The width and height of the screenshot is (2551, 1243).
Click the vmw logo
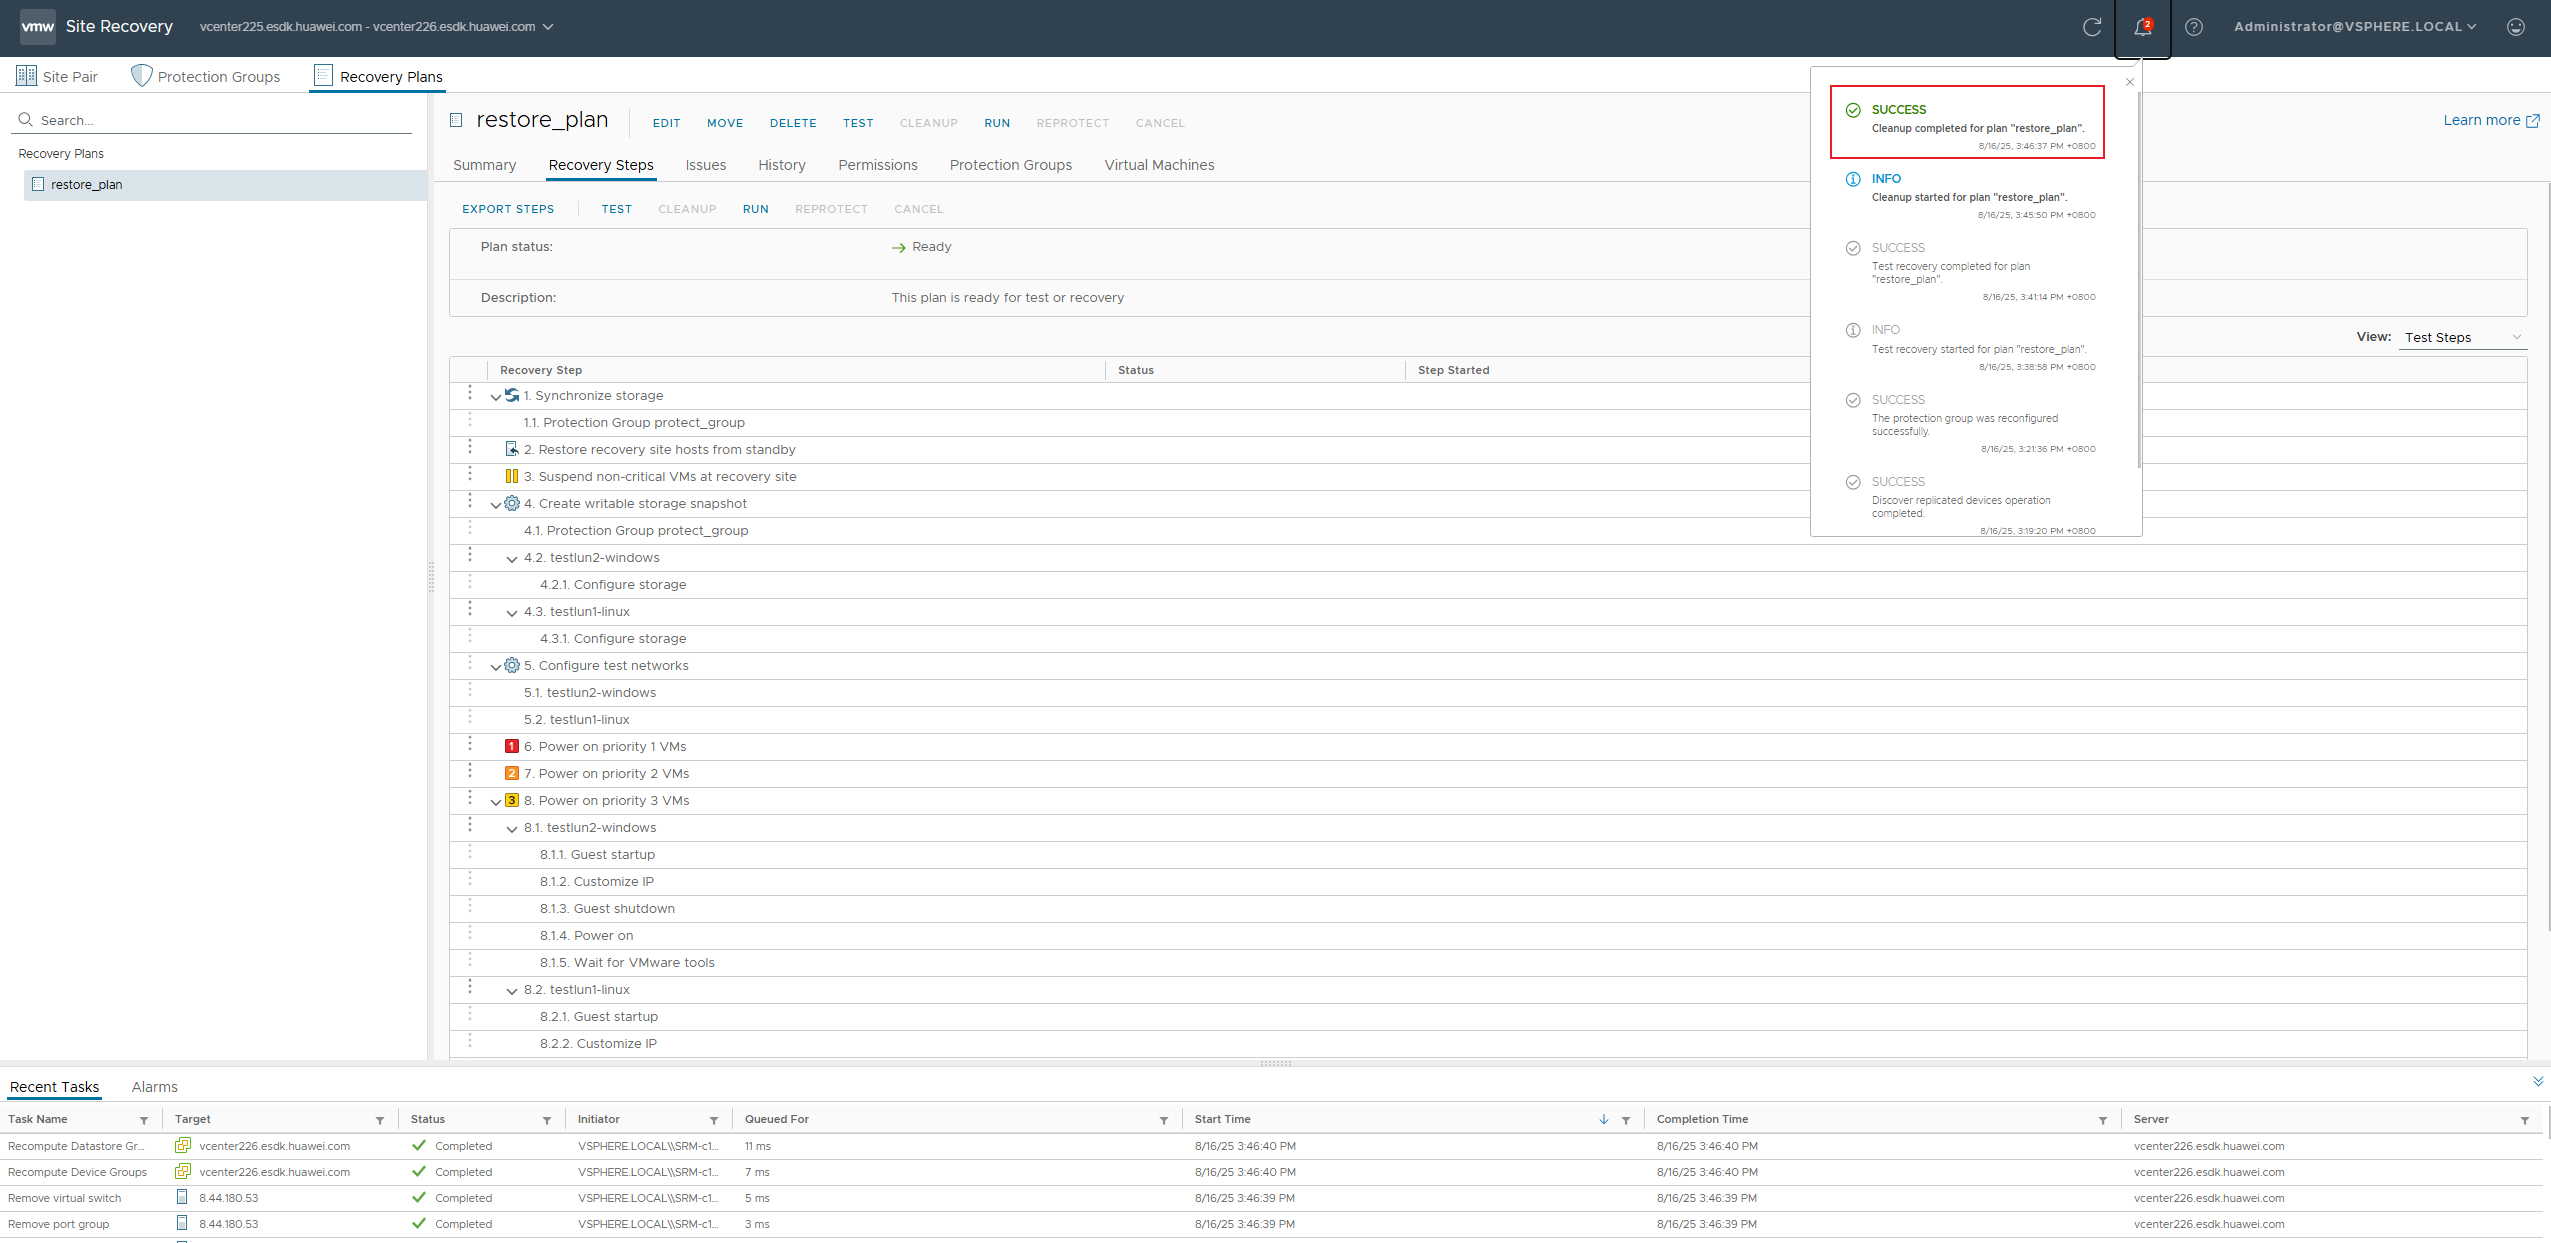(x=37, y=27)
